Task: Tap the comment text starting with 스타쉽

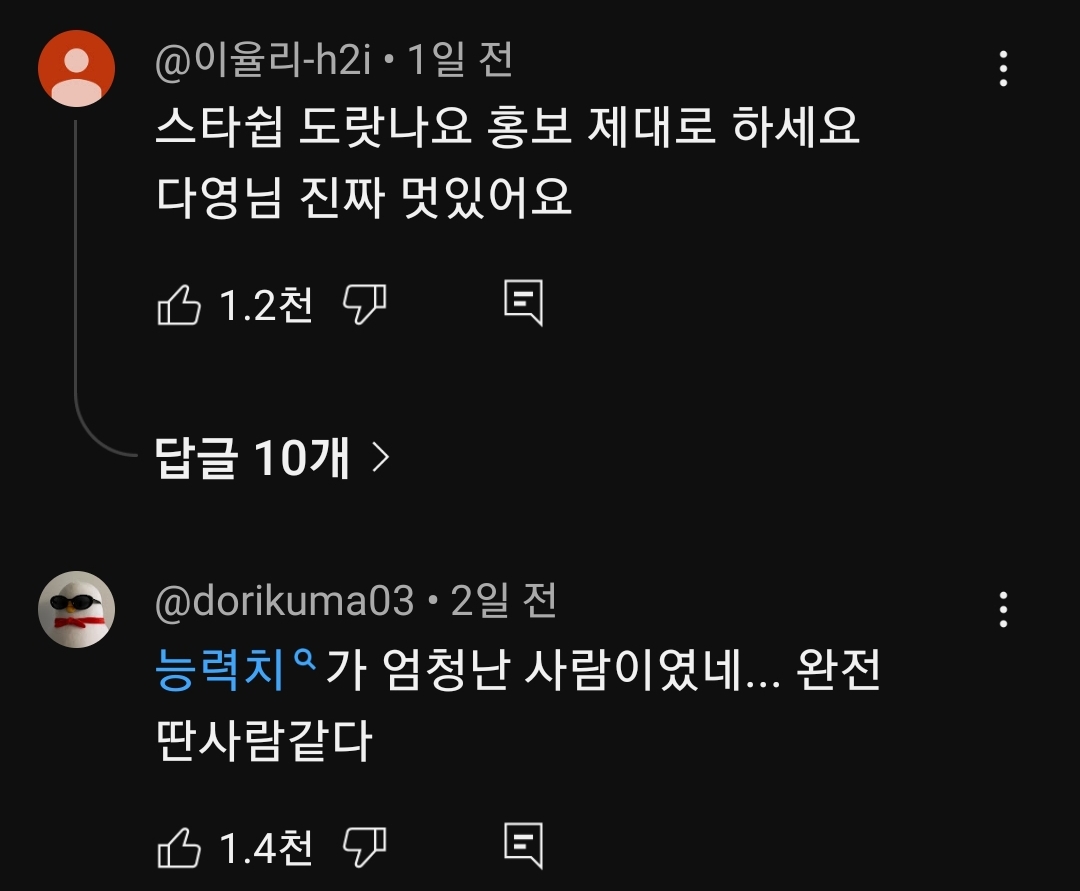Action: point(507,128)
